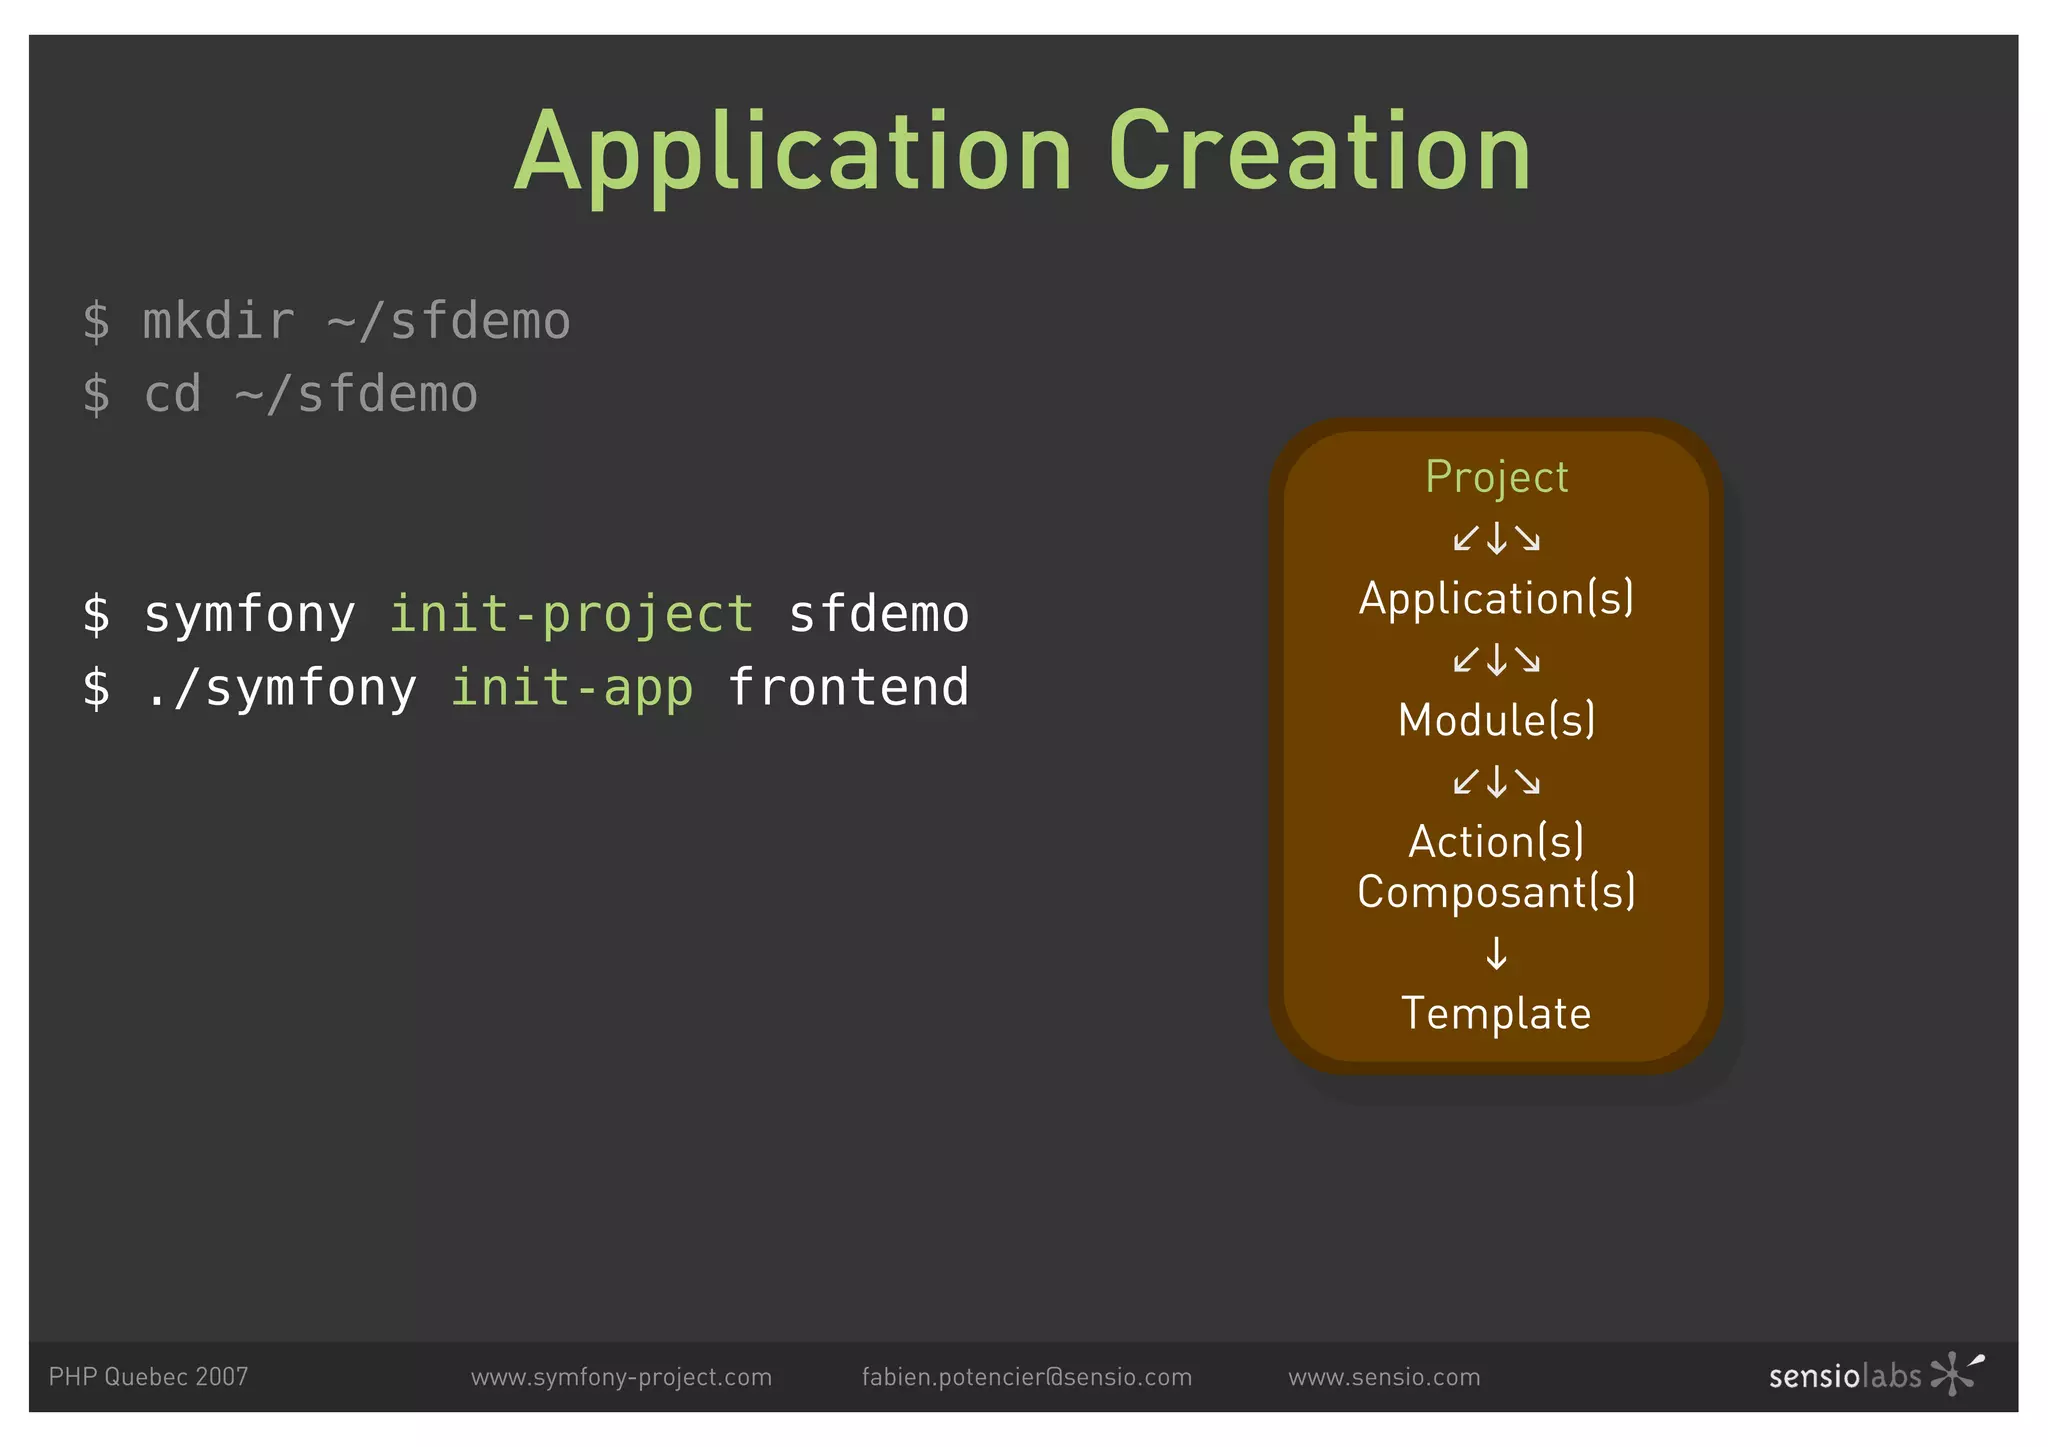This screenshot has height=1447, width=2048.
Task: Open the www.symfony-project.com link
Action: pyautogui.click(x=621, y=1378)
